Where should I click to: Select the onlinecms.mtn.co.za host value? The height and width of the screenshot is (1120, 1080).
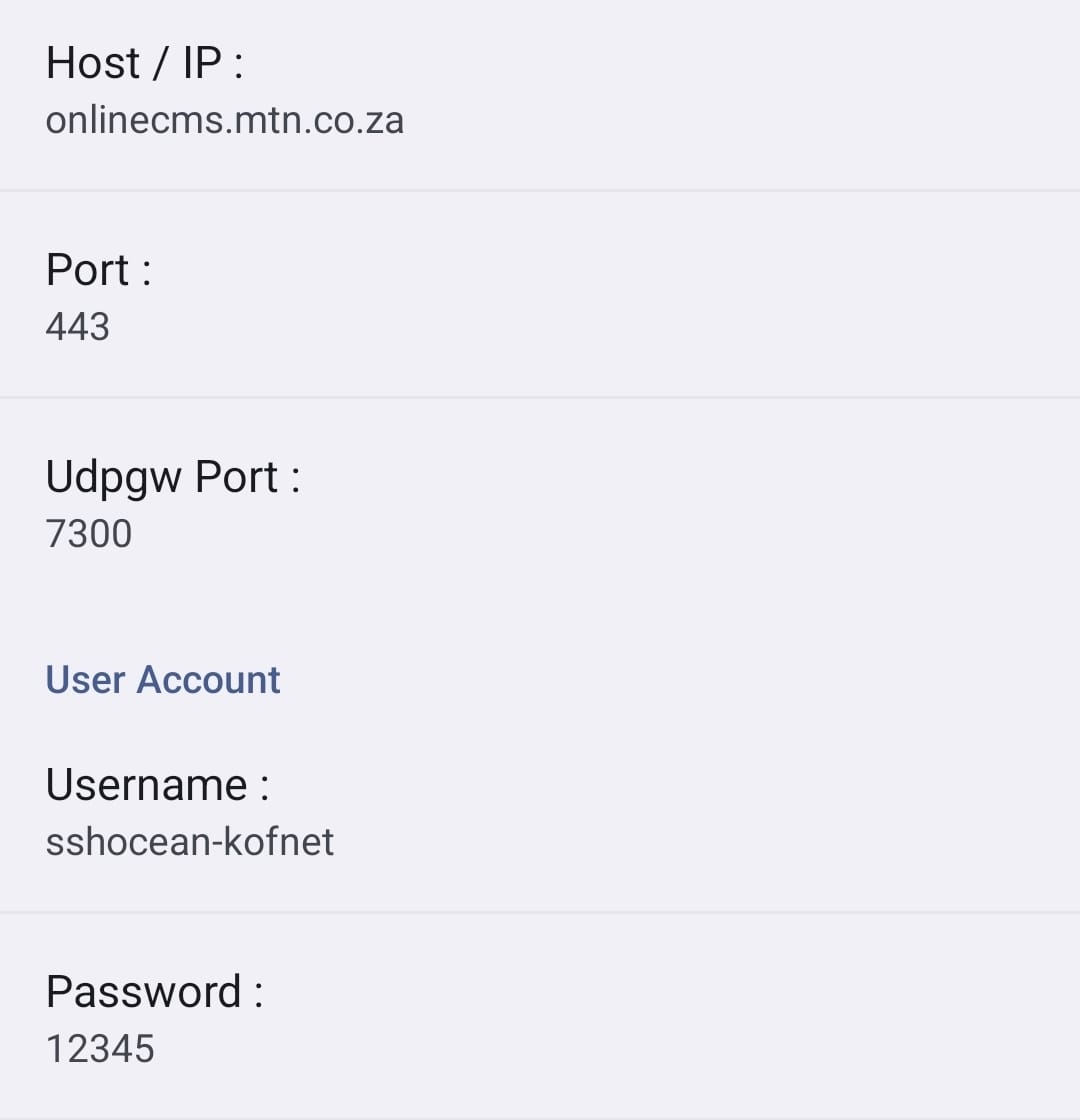tap(225, 120)
